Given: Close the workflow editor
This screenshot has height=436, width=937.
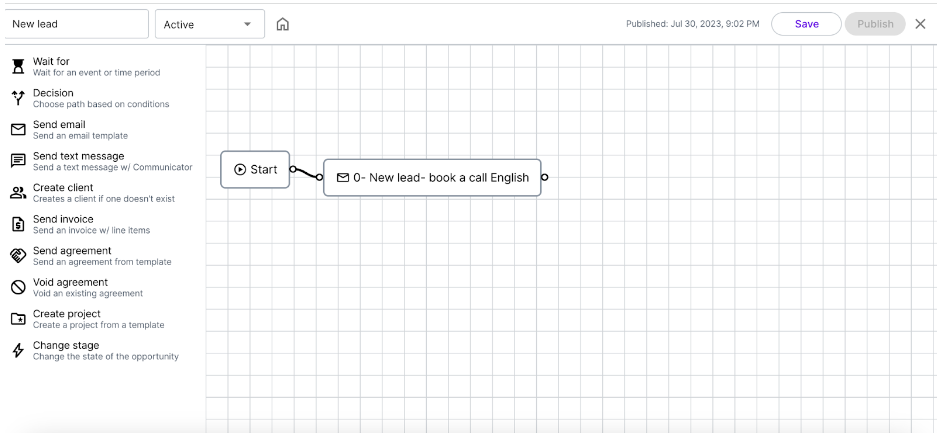Looking at the screenshot, I should 920,24.
